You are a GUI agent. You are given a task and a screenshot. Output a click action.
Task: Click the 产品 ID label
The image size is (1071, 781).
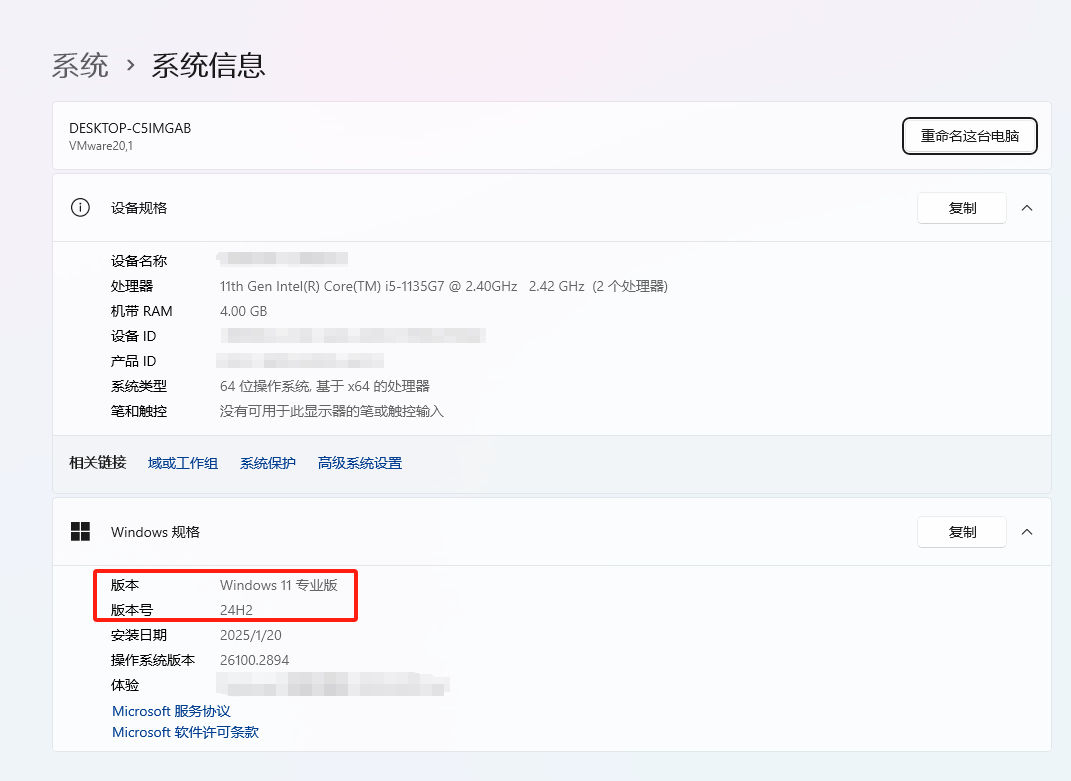(x=133, y=361)
